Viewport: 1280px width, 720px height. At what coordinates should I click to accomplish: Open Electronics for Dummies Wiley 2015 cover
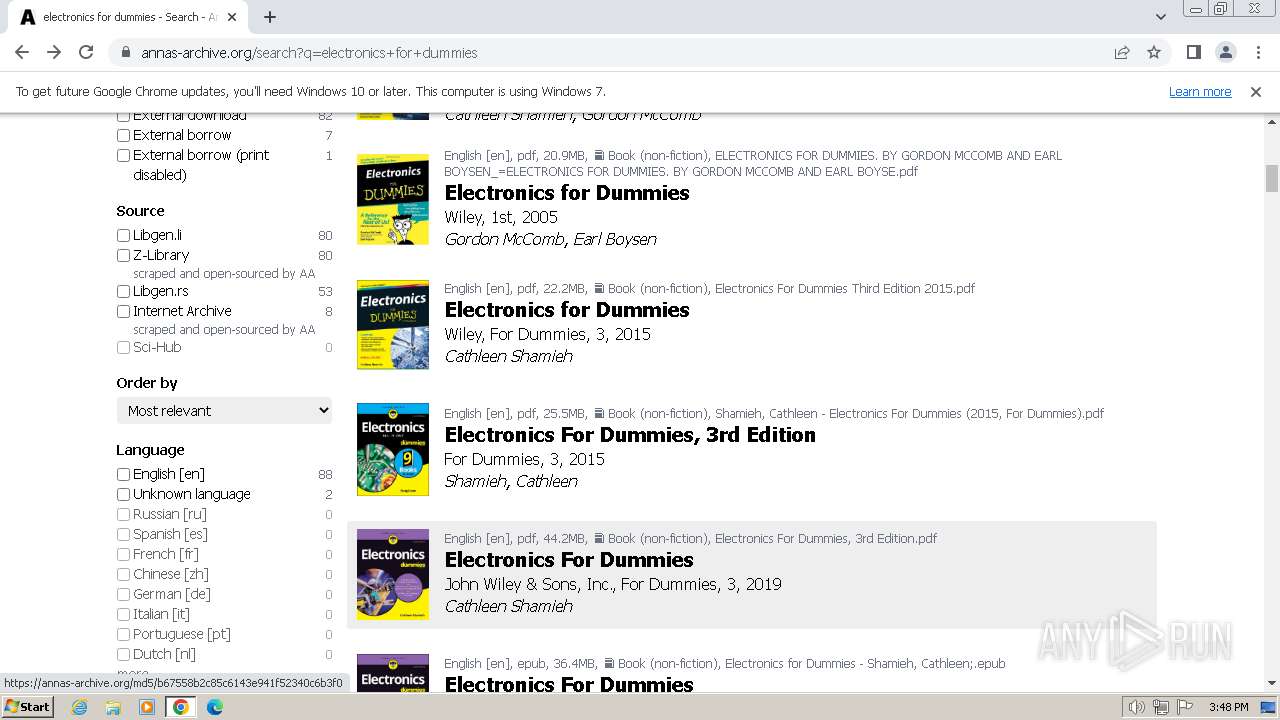(393, 325)
